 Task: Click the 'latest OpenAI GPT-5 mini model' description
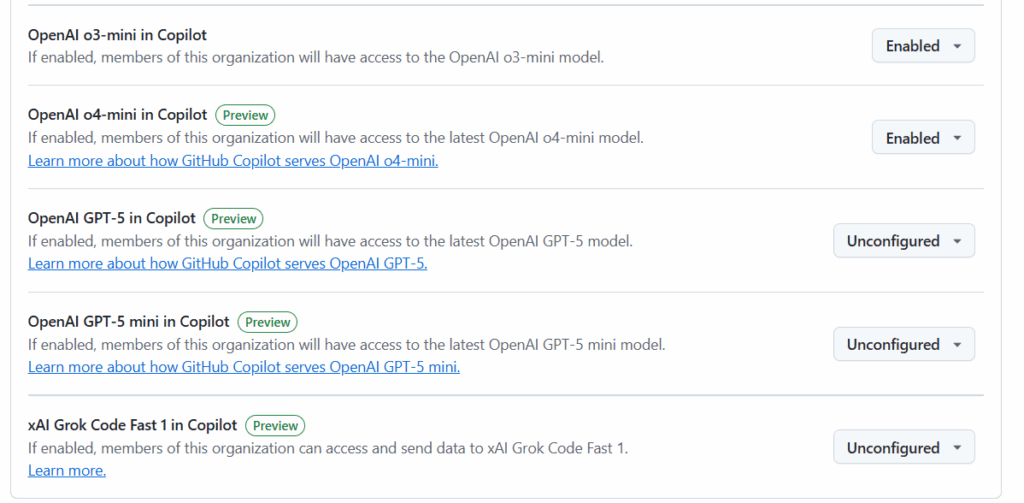(x=347, y=345)
